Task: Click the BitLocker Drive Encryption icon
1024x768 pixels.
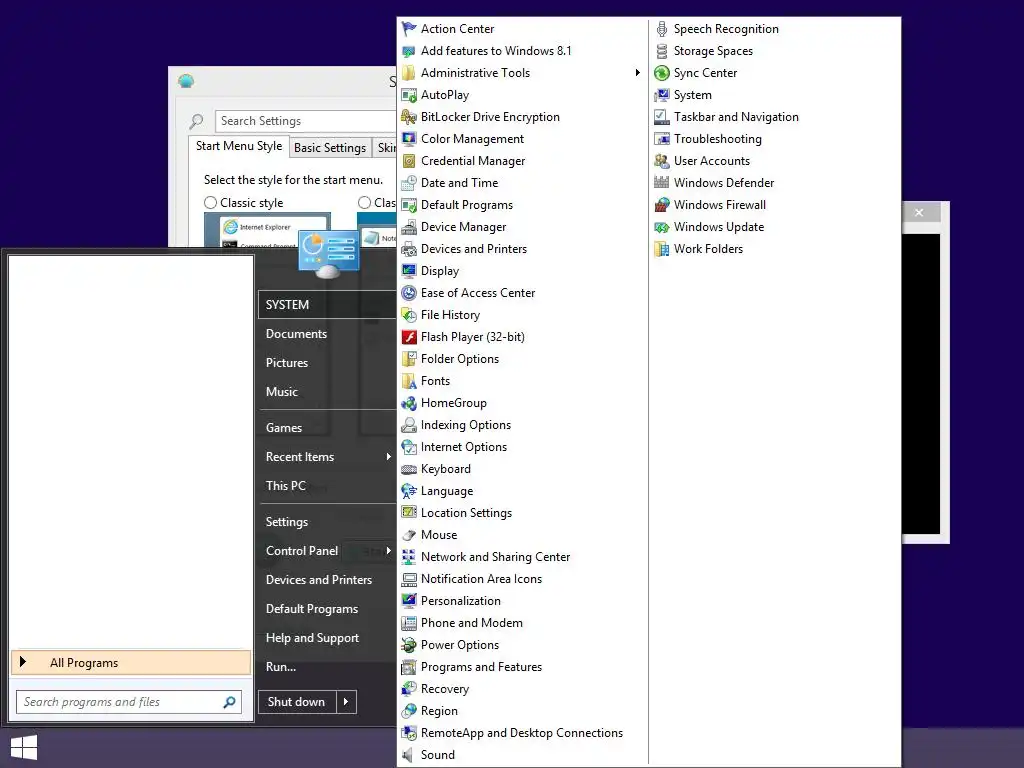Action: coord(409,117)
